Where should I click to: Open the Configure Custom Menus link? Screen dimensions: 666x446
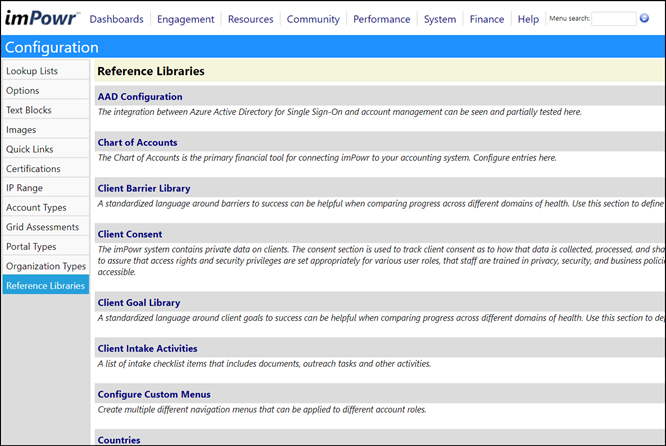point(154,395)
